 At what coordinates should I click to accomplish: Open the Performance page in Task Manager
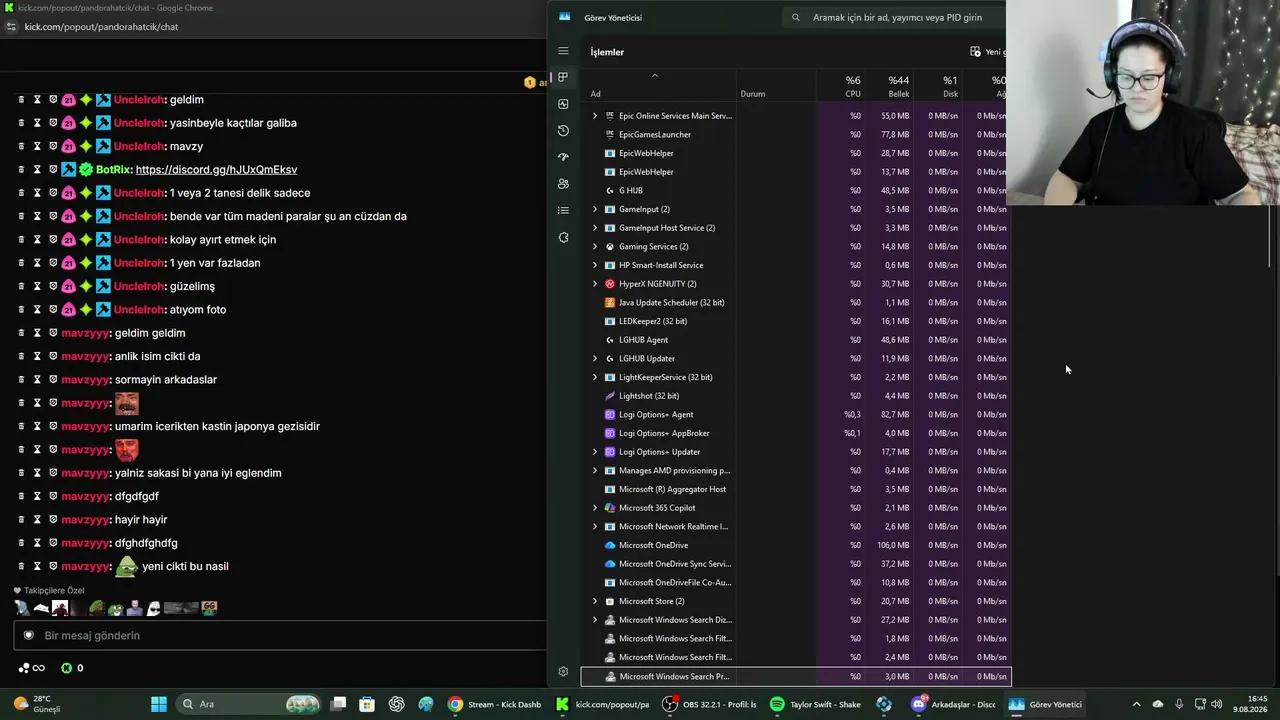[x=563, y=104]
